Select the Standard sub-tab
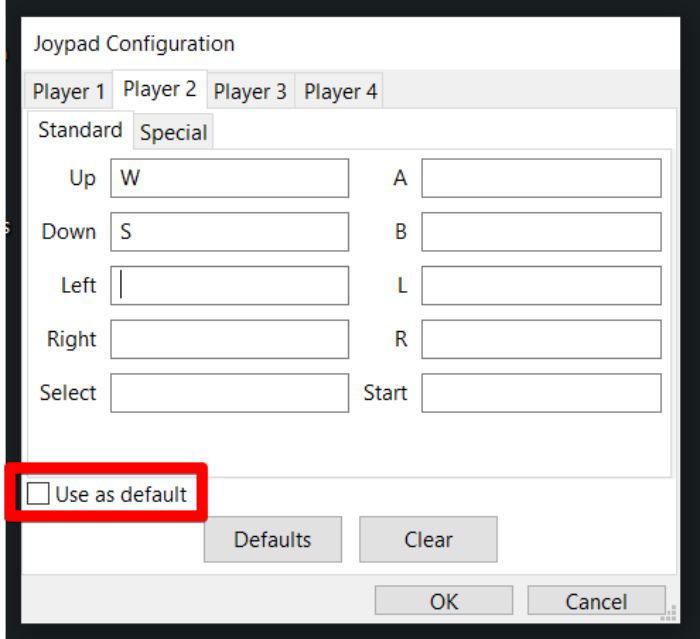The width and height of the screenshot is (700, 639). tap(80, 130)
